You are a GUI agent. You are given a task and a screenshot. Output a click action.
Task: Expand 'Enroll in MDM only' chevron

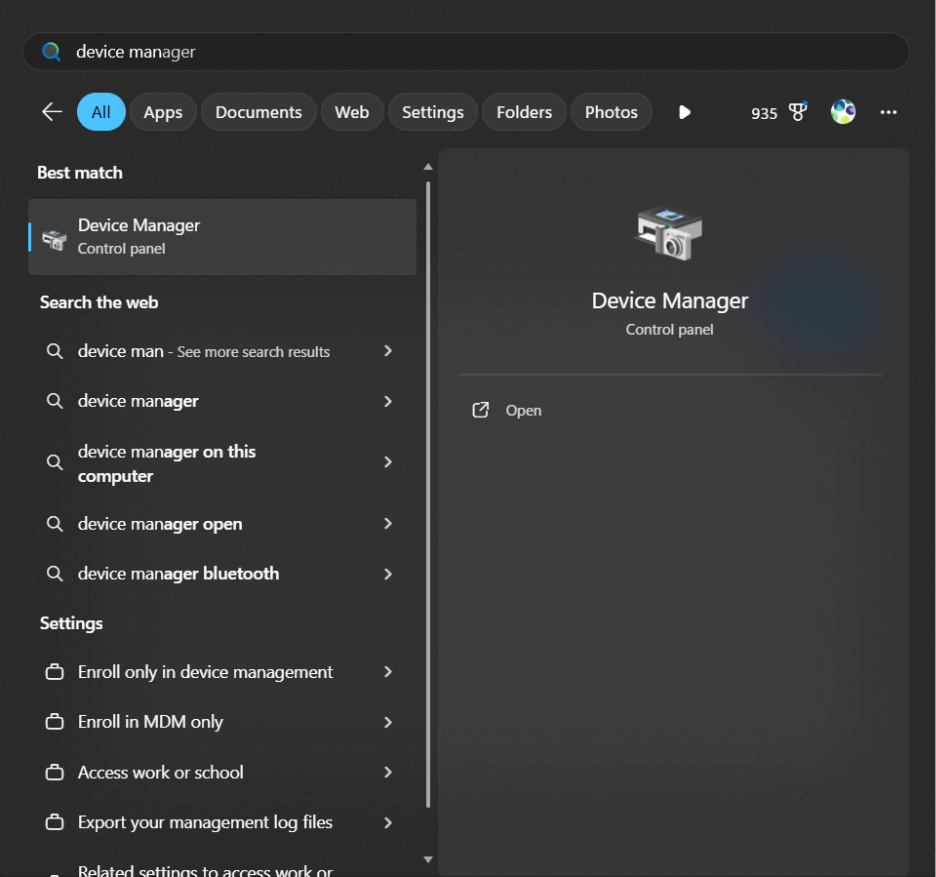388,722
